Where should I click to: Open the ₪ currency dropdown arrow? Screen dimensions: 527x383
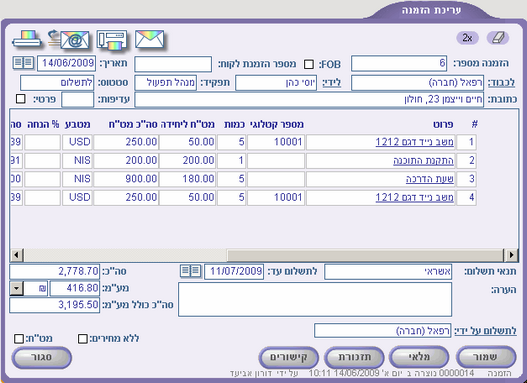tap(16, 288)
